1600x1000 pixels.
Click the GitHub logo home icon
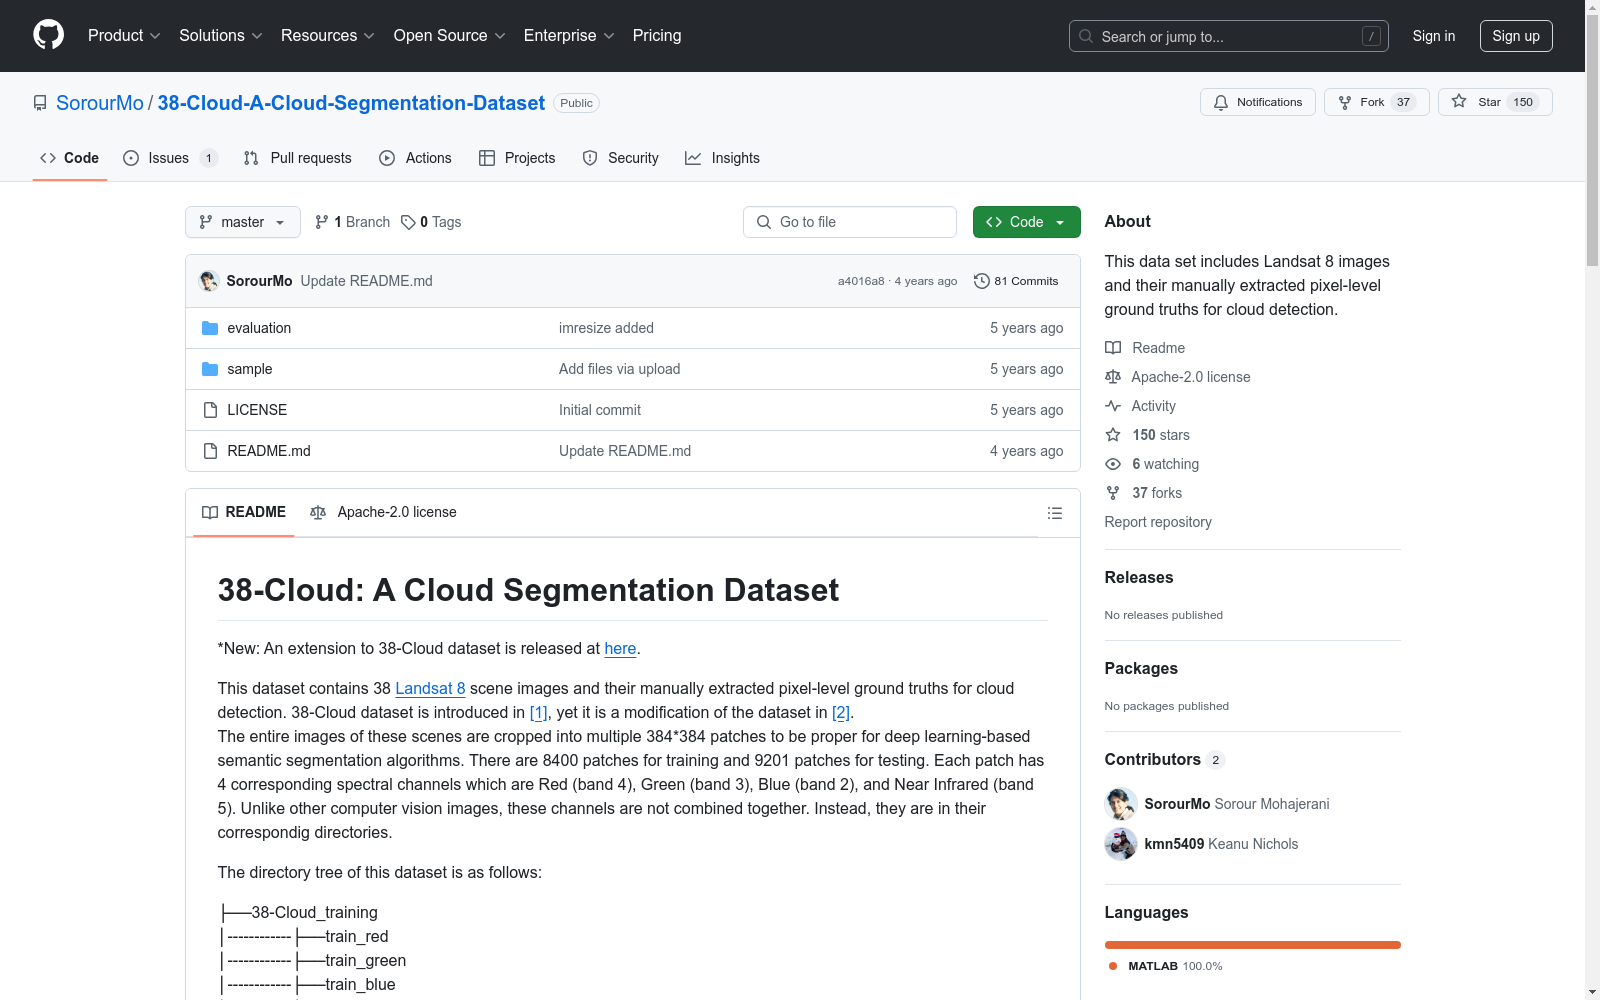point(48,35)
